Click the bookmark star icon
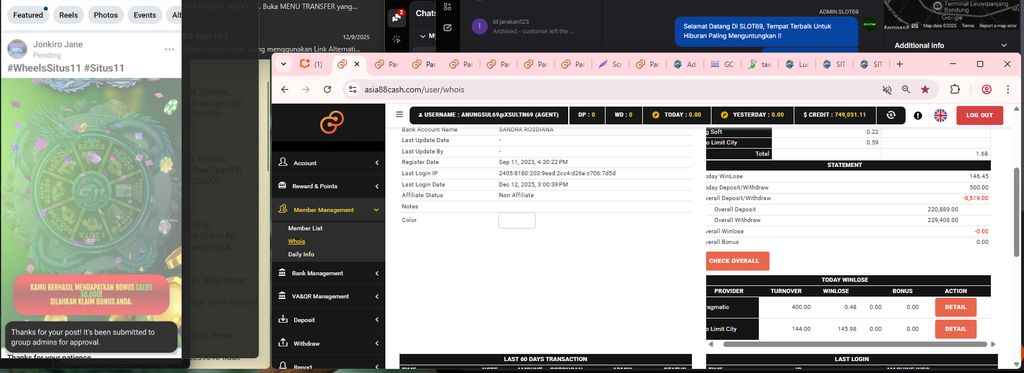Image resolution: width=1024 pixels, height=373 pixels. pyautogui.click(x=925, y=89)
